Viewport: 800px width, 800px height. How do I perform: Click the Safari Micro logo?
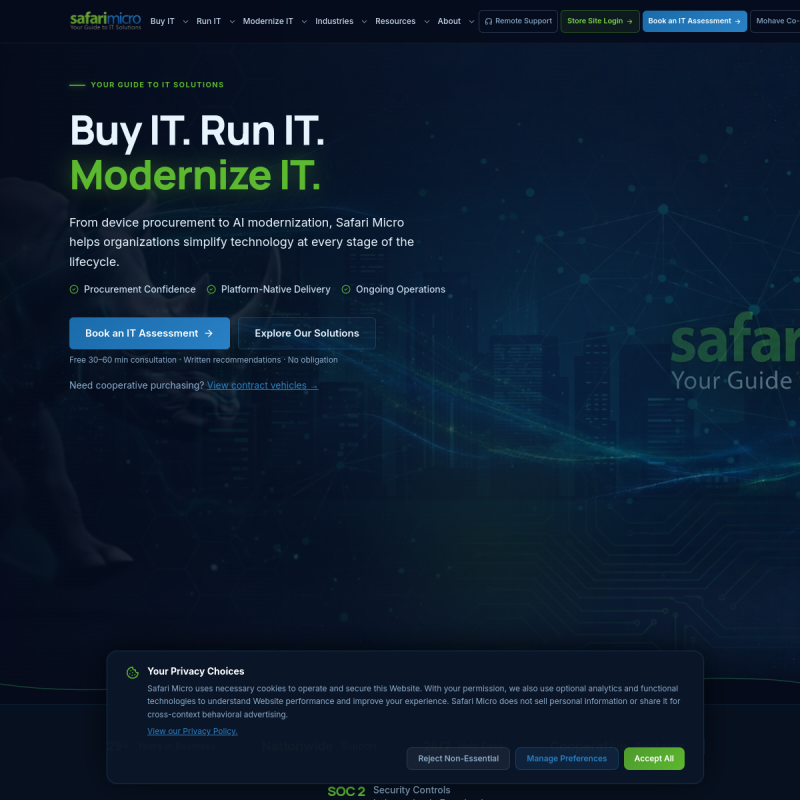tap(105, 21)
